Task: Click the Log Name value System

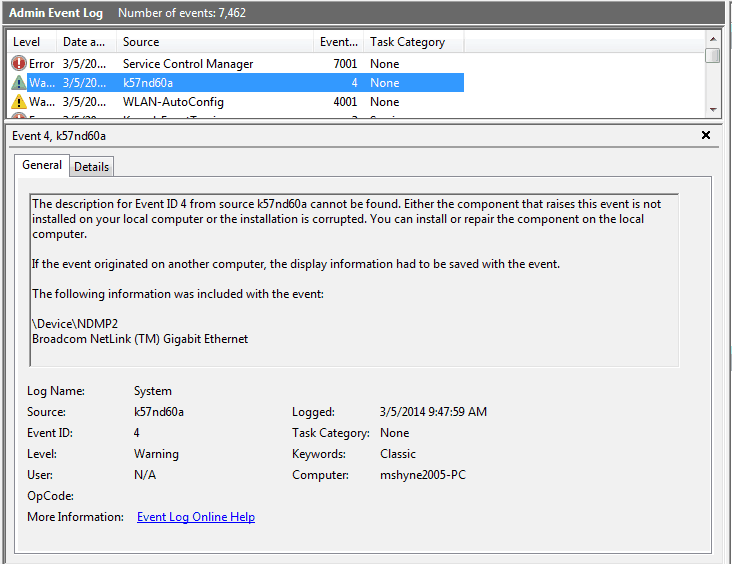Action: coord(153,391)
